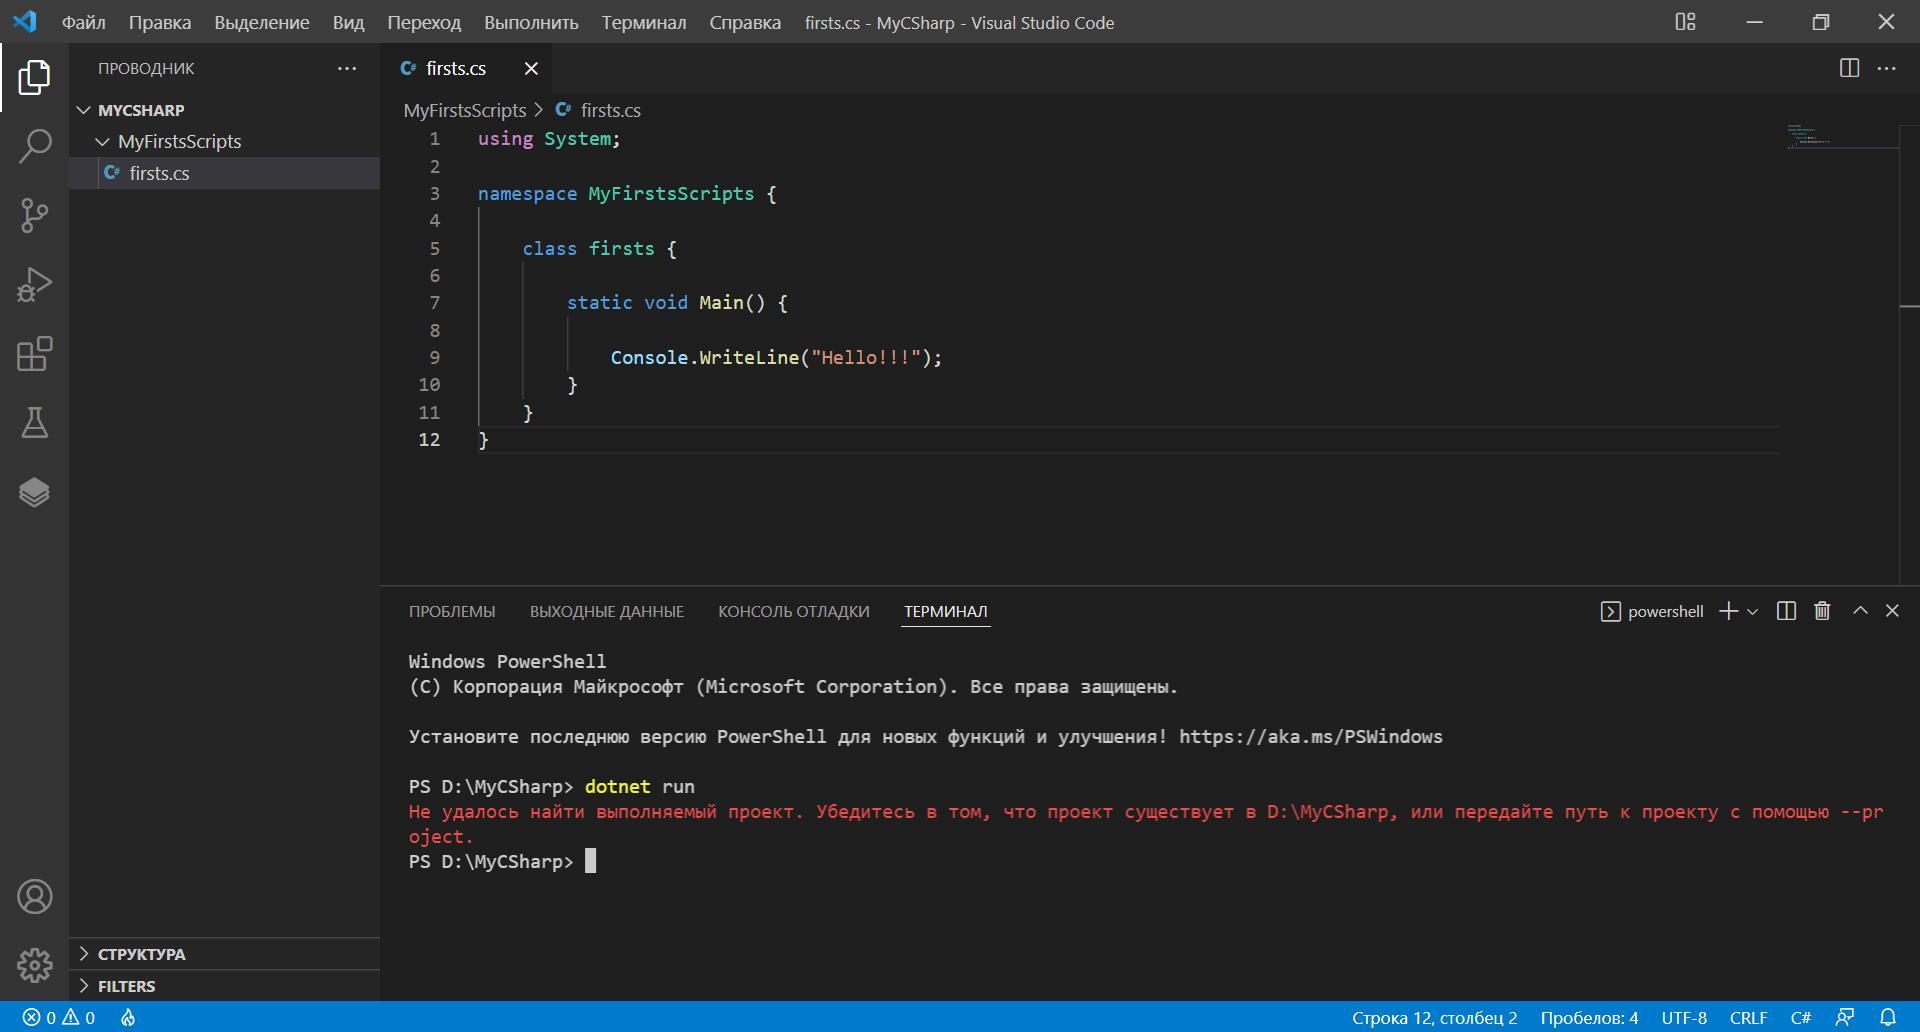Open the new terminal profile dropdown arrow
The width and height of the screenshot is (1920, 1032).
(x=1752, y=611)
